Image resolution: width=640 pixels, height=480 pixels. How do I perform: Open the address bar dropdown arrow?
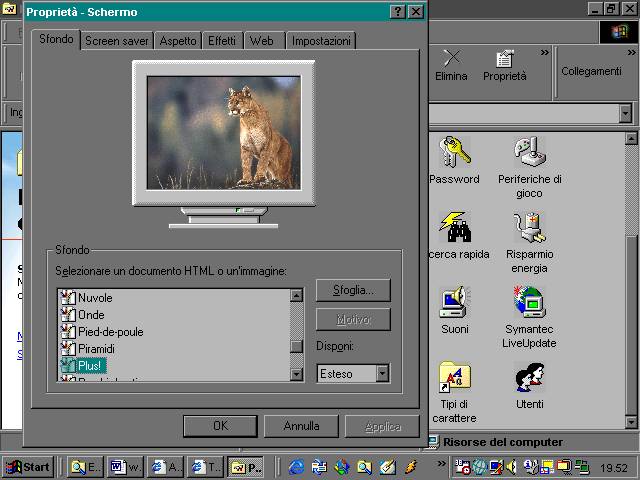(625, 113)
